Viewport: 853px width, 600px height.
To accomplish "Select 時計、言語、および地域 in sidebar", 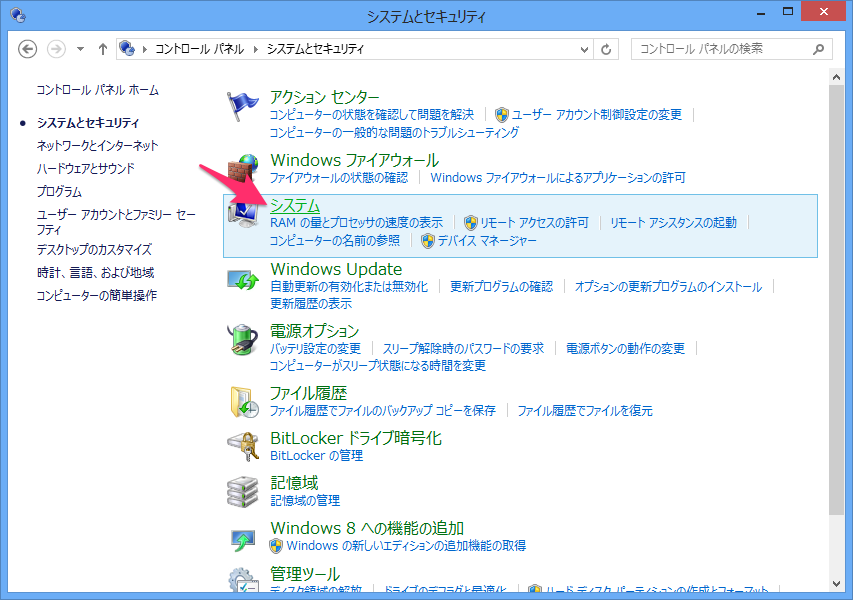I will pos(96,272).
